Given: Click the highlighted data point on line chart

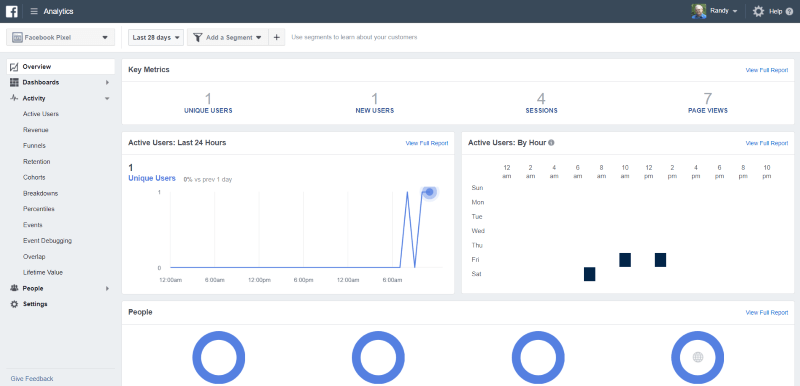Looking at the screenshot, I should [x=430, y=192].
